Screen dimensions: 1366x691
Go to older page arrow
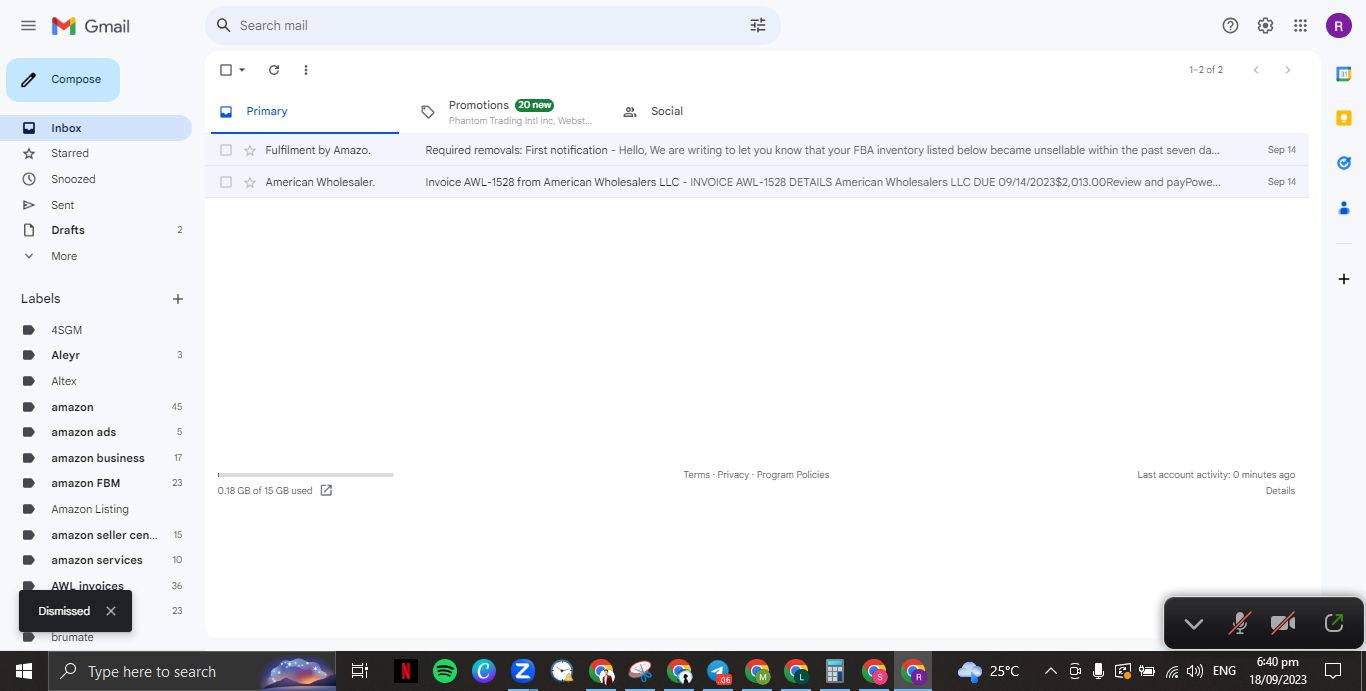click(1288, 70)
